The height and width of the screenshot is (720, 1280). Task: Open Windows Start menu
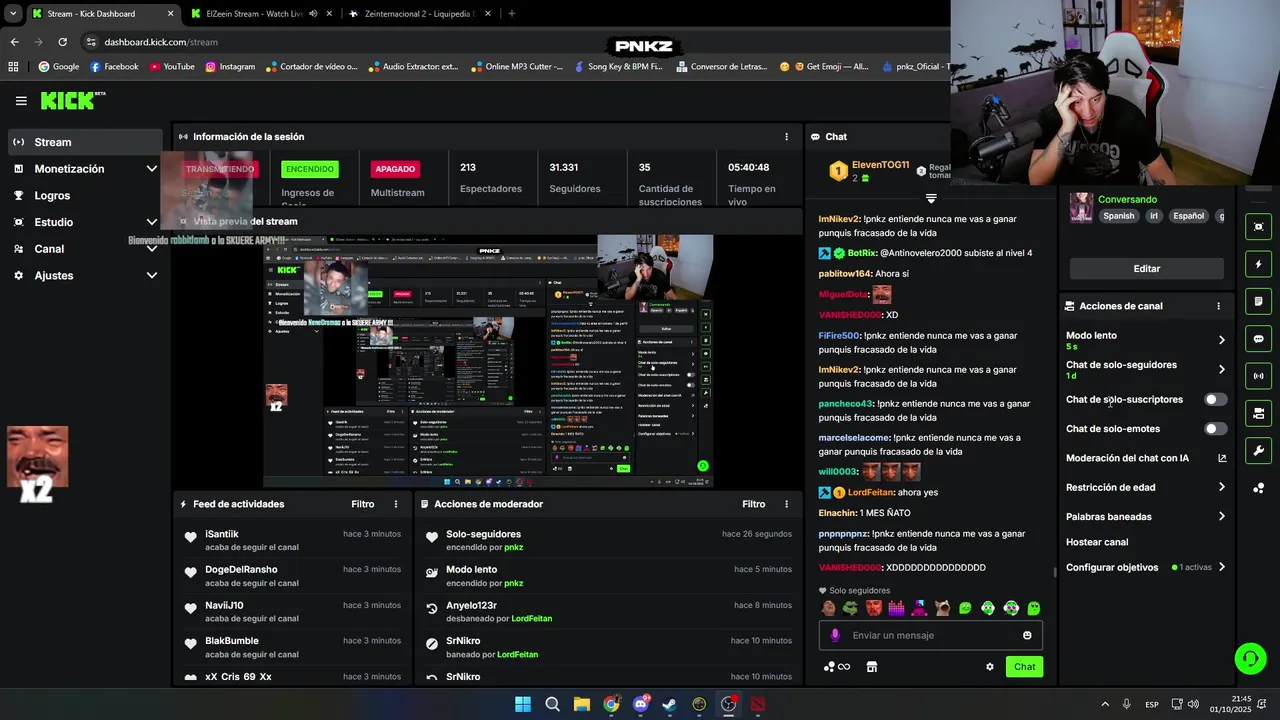(523, 704)
